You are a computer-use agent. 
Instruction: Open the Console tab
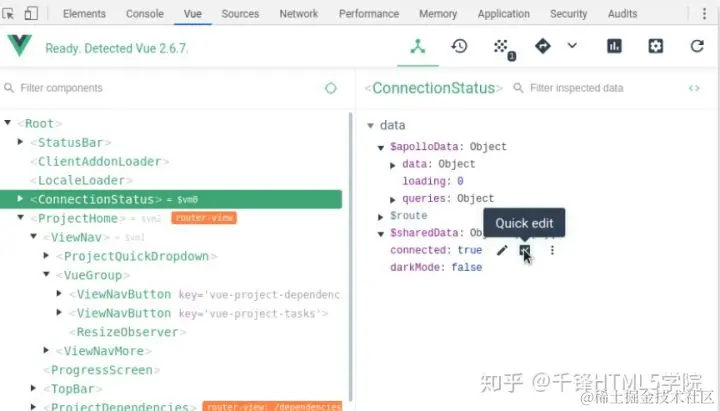coord(145,14)
